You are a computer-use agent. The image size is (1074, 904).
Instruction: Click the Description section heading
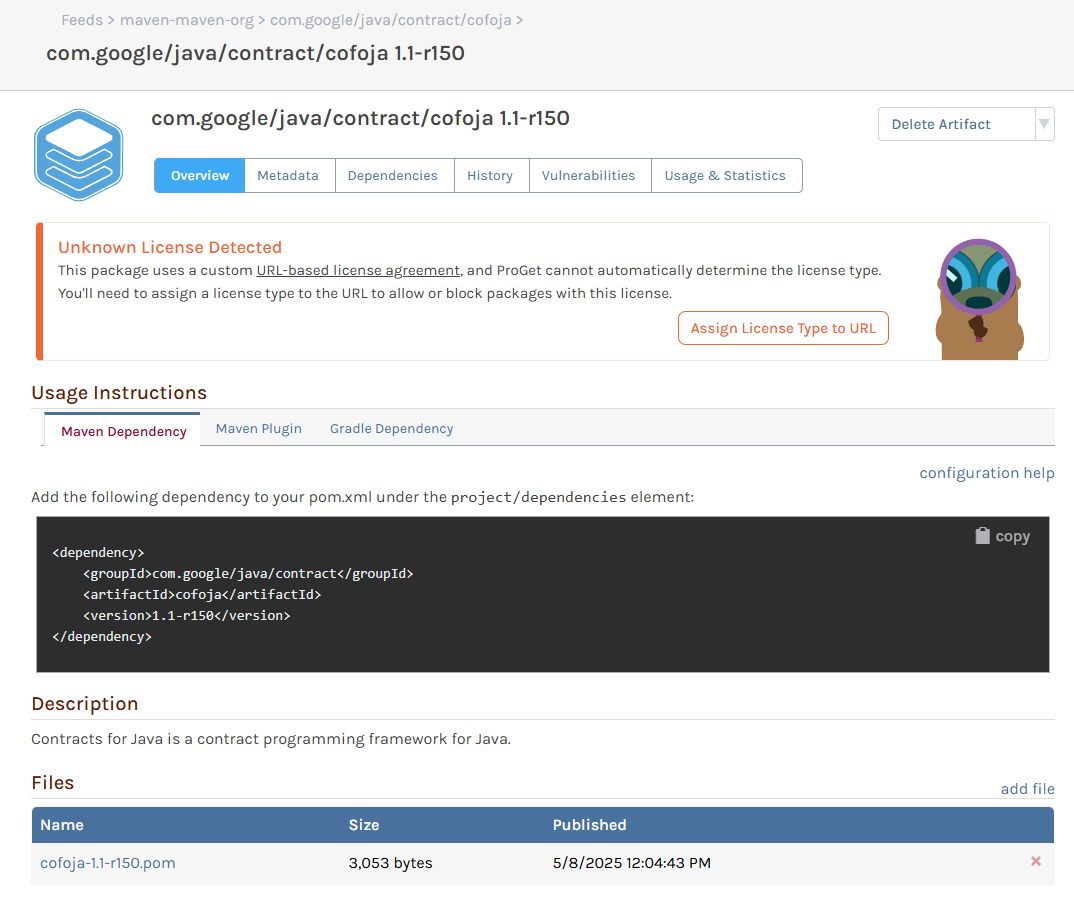pyautogui.click(x=85, y=704)
